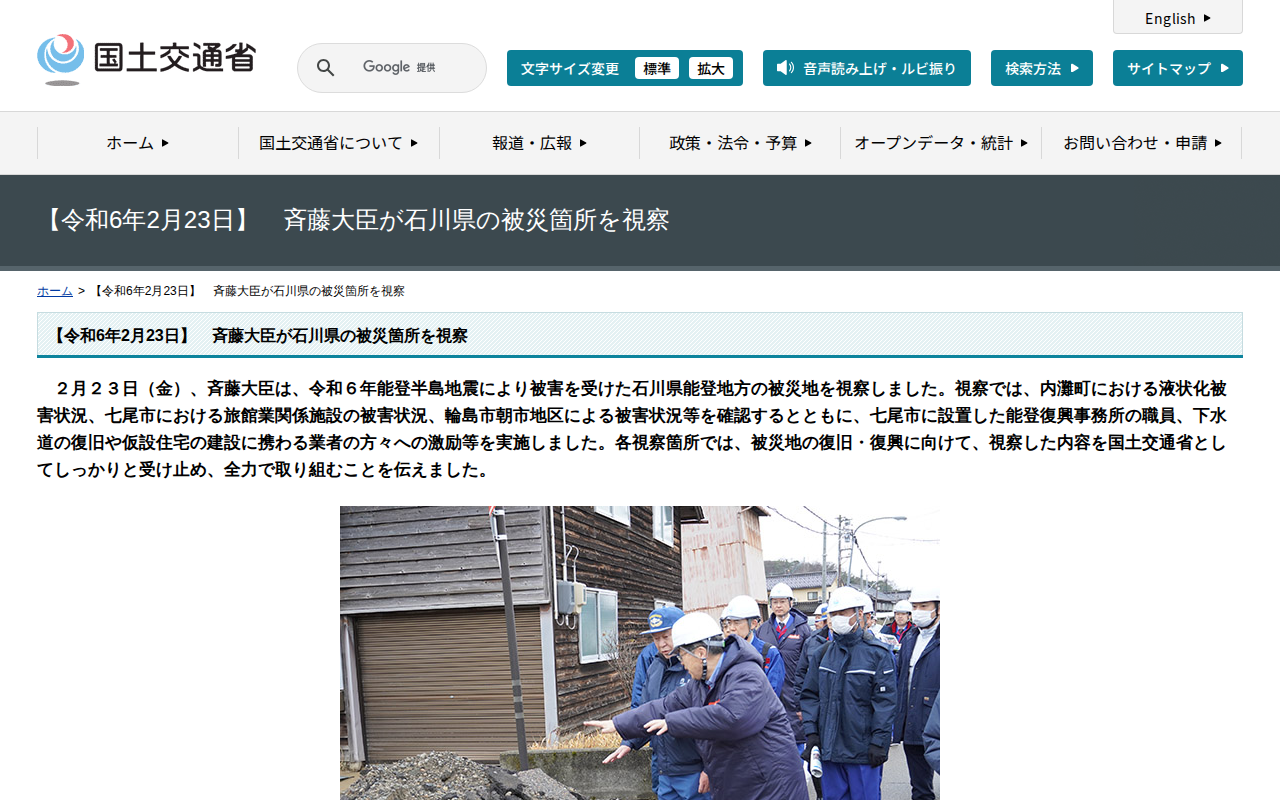
Task: Click arrow icon next to 検索方法
Action: coord(1074,68)
